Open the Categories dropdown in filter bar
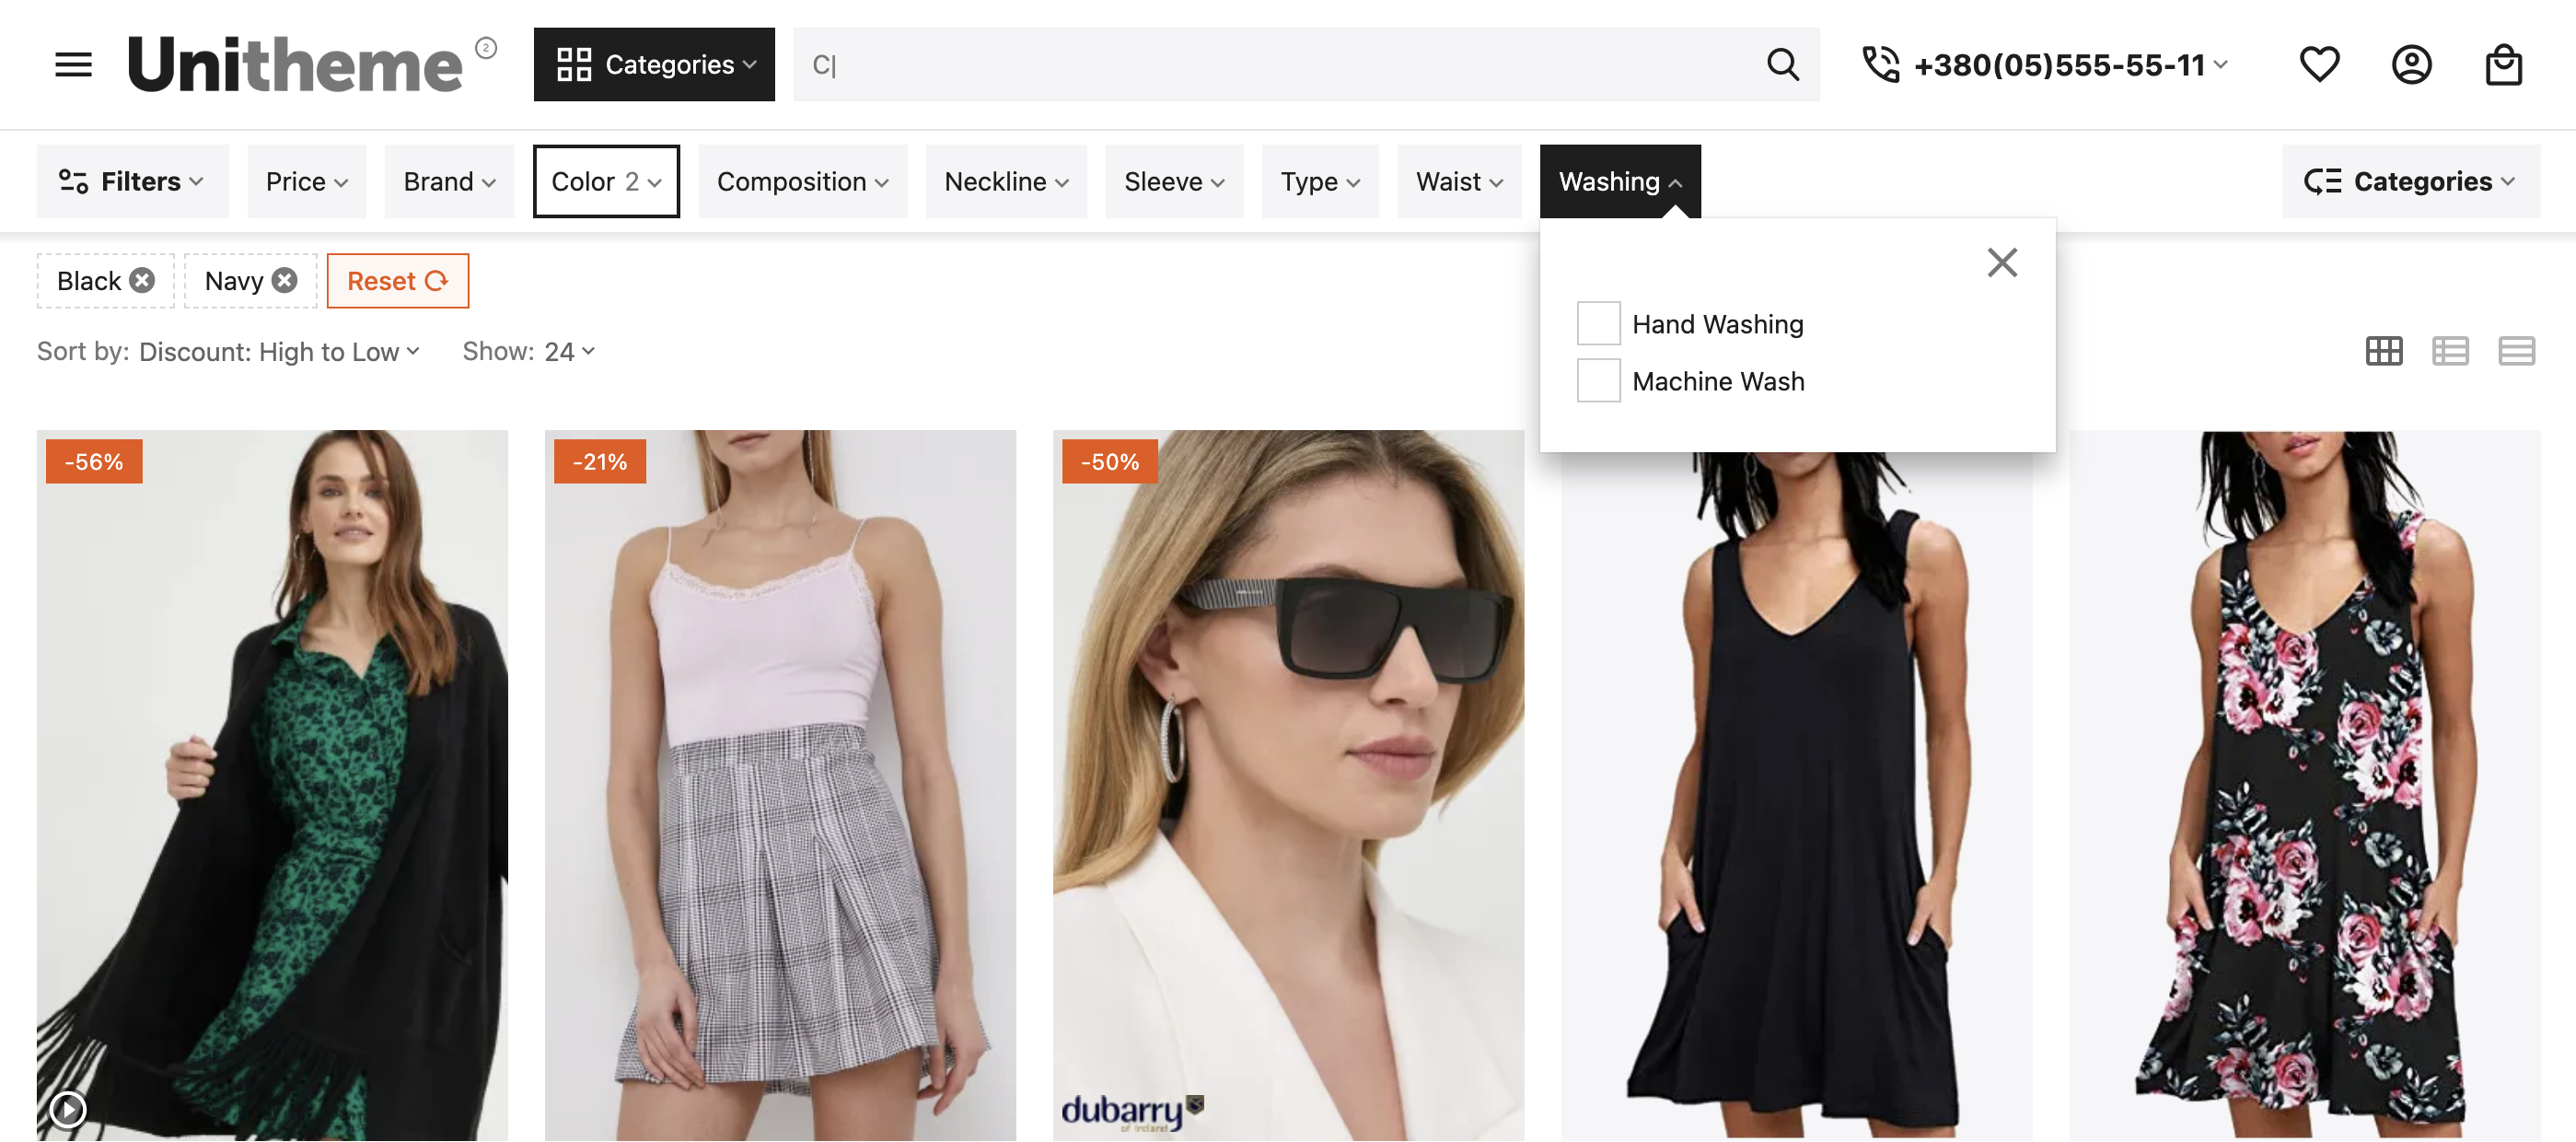Screen dimensions: 2576x1142 (2410, 181)
